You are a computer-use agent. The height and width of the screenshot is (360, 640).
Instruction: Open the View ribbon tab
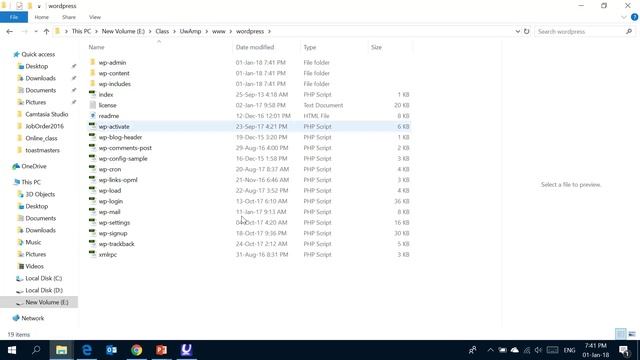pyautogui.click(x=95, y=17)
